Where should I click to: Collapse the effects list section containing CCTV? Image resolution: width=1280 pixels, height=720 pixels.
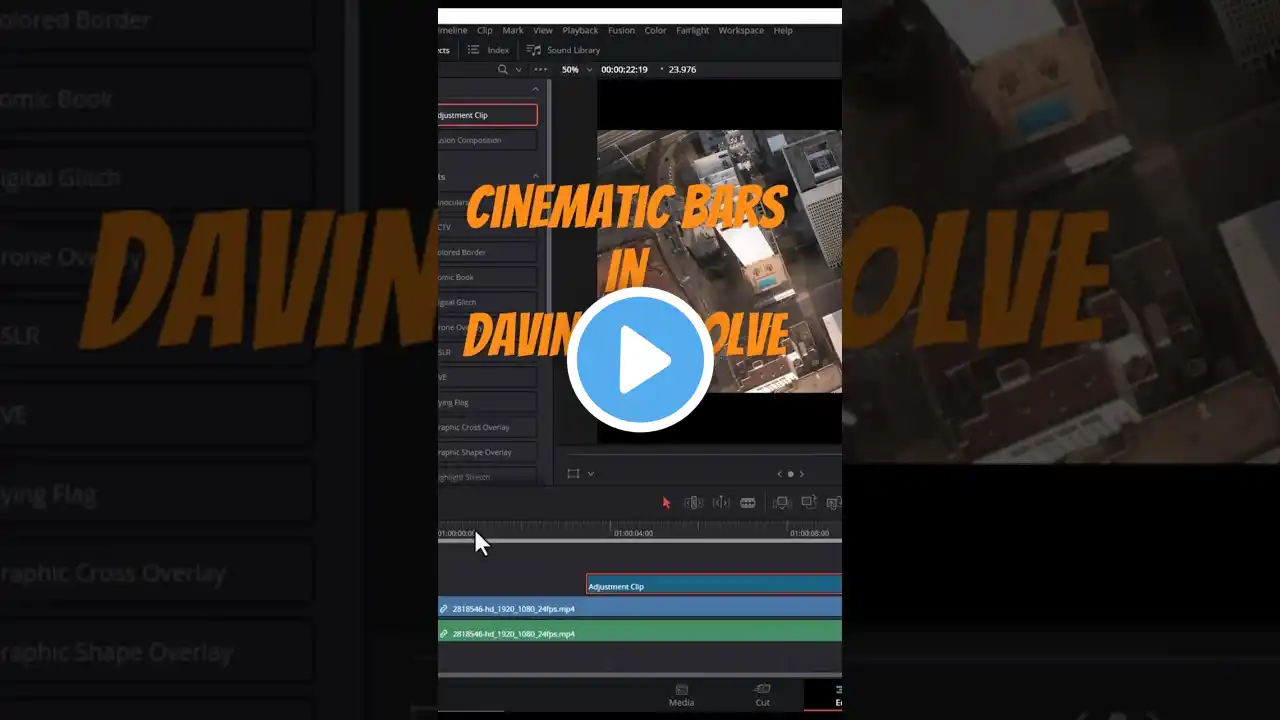point(535,177)
